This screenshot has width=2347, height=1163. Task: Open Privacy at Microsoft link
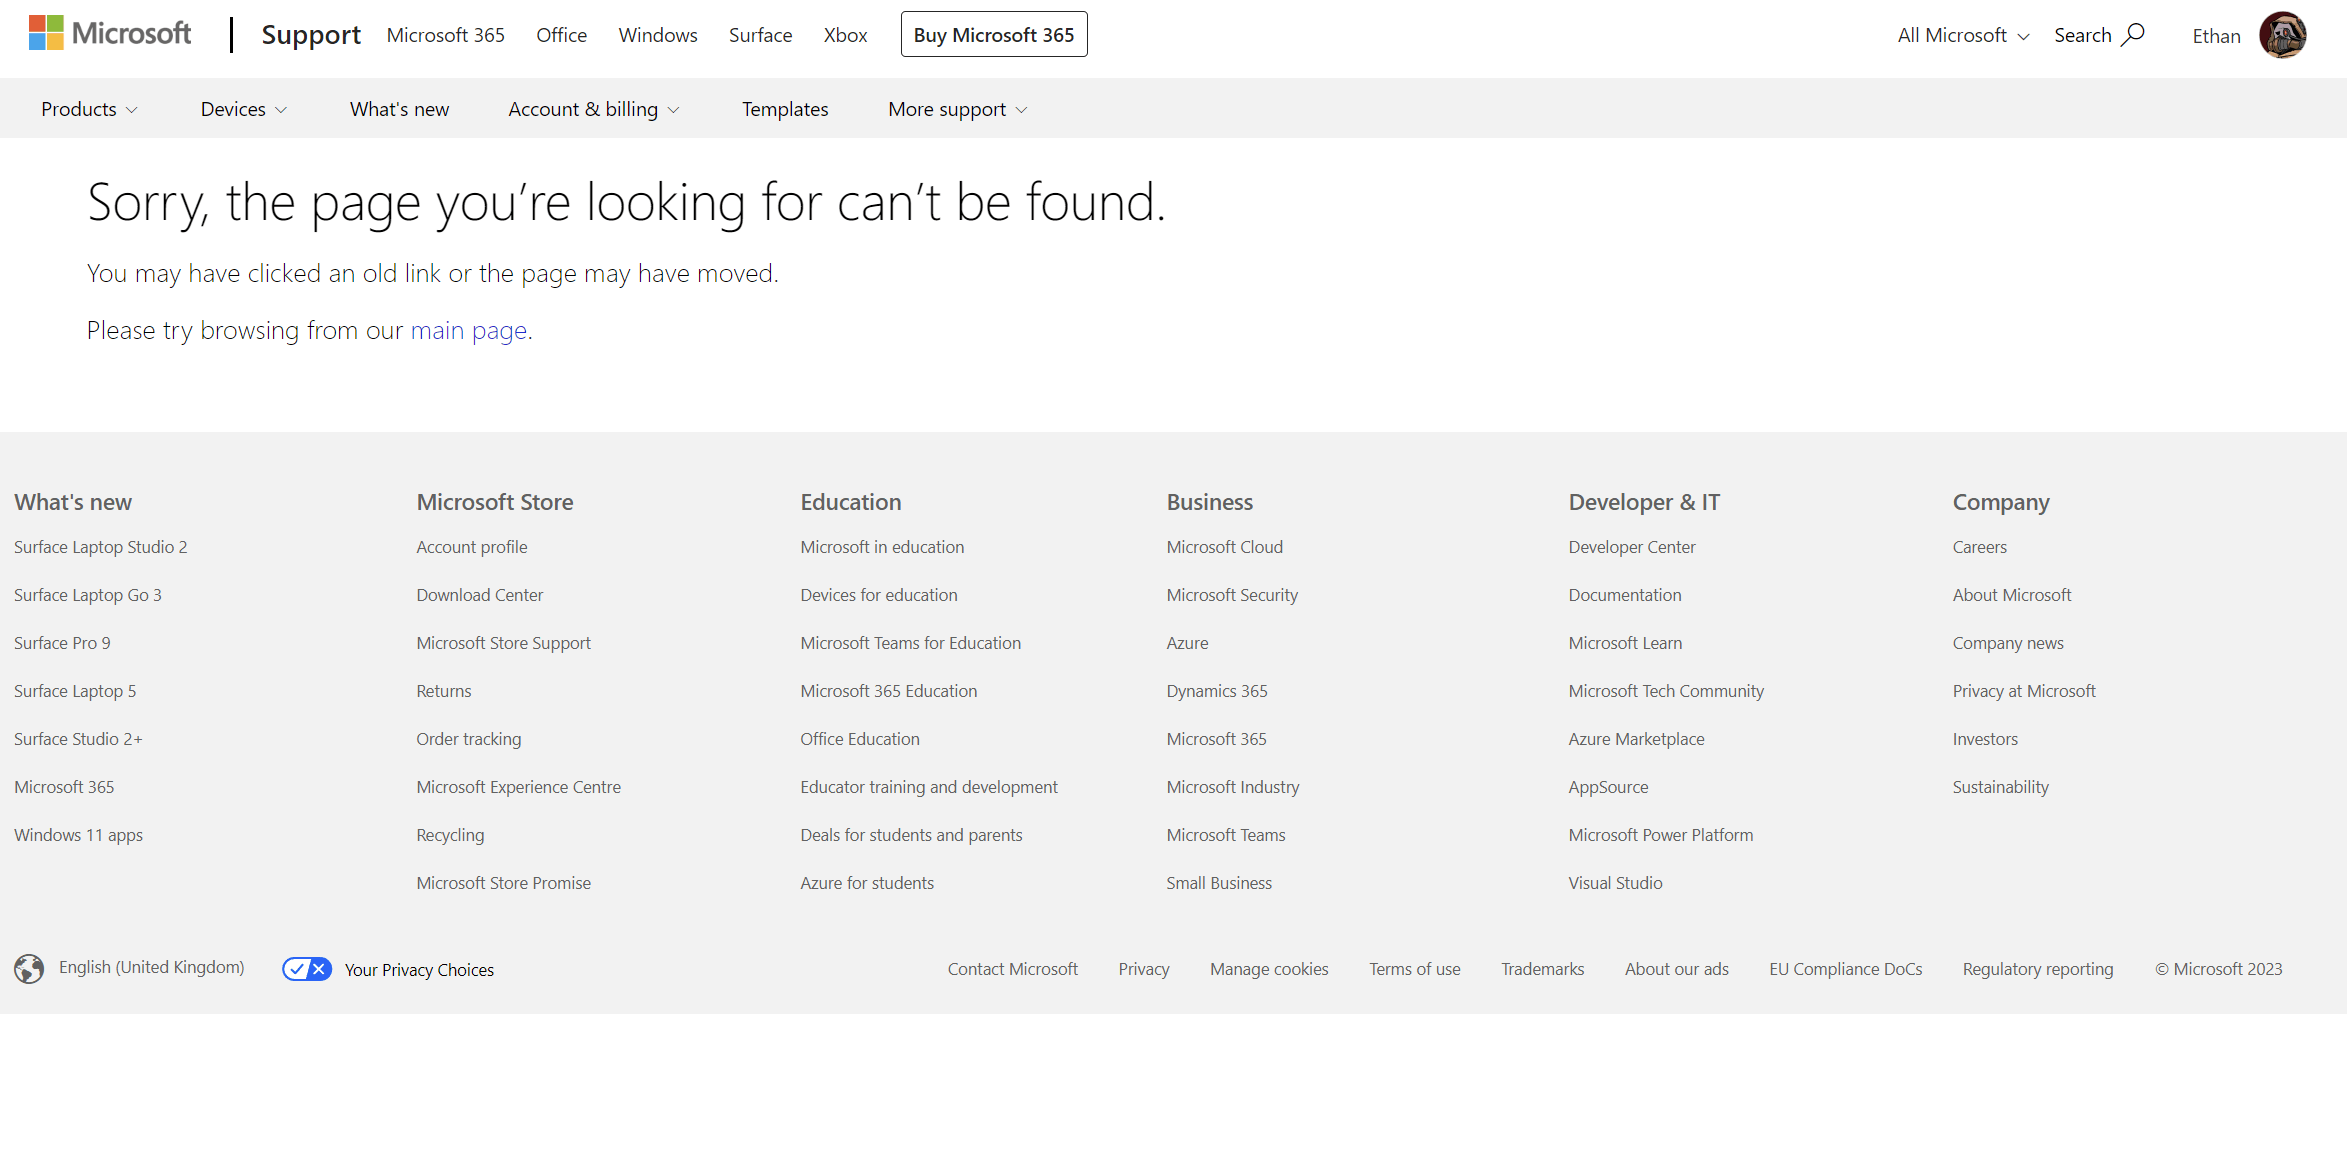(x=2024, y=691)
